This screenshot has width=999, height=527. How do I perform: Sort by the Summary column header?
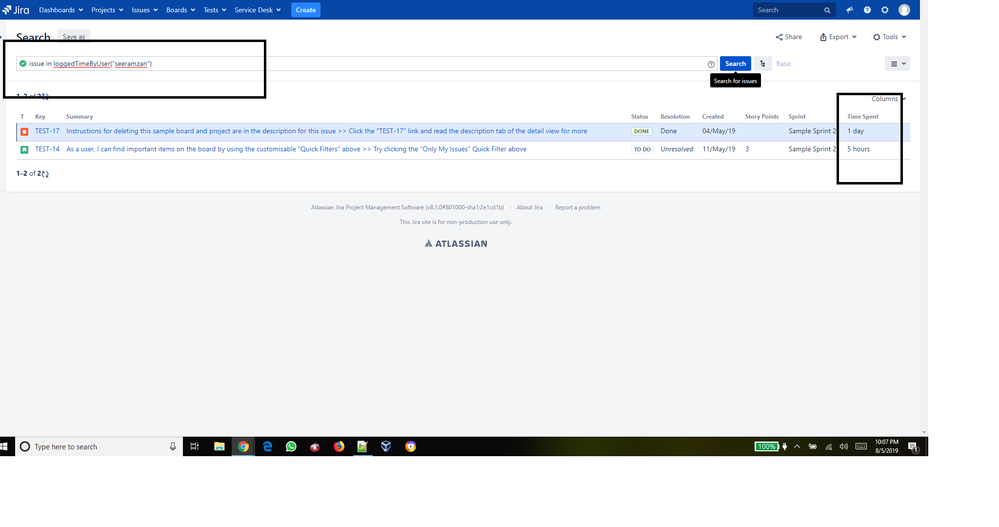[x=80, y=117]
